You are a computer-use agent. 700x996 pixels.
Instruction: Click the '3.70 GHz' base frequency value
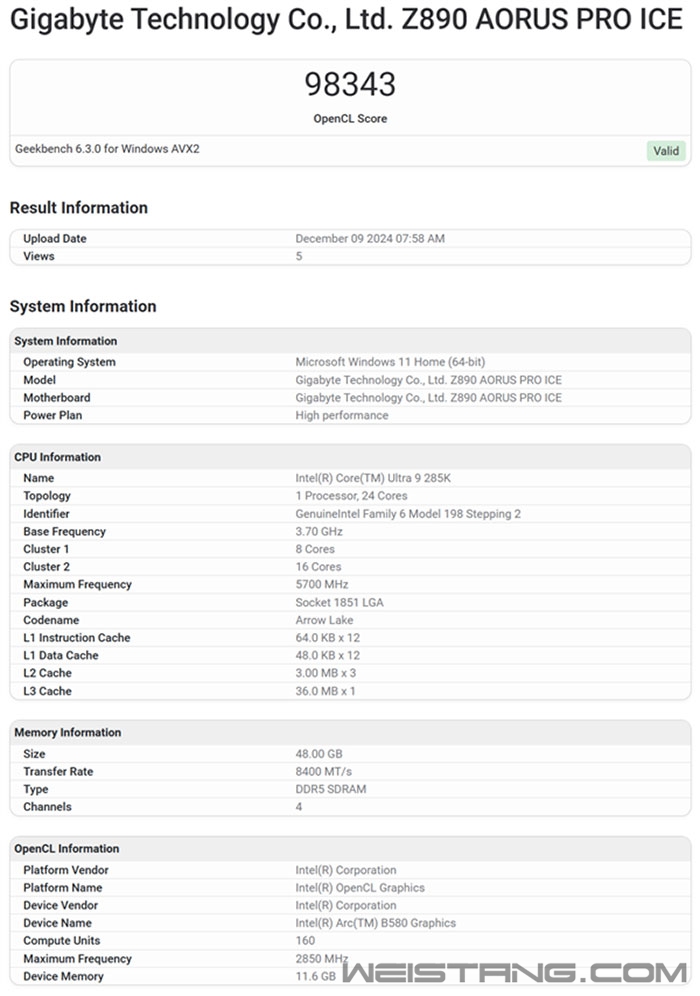pos(319,532)
